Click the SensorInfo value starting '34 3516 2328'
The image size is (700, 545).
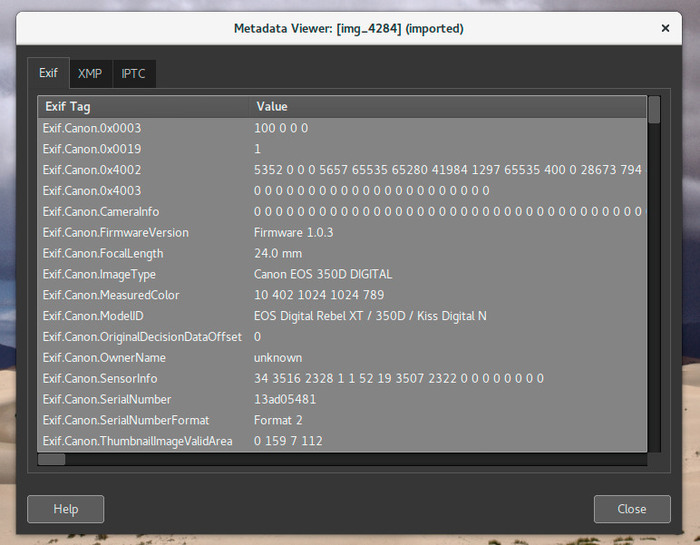399,379
